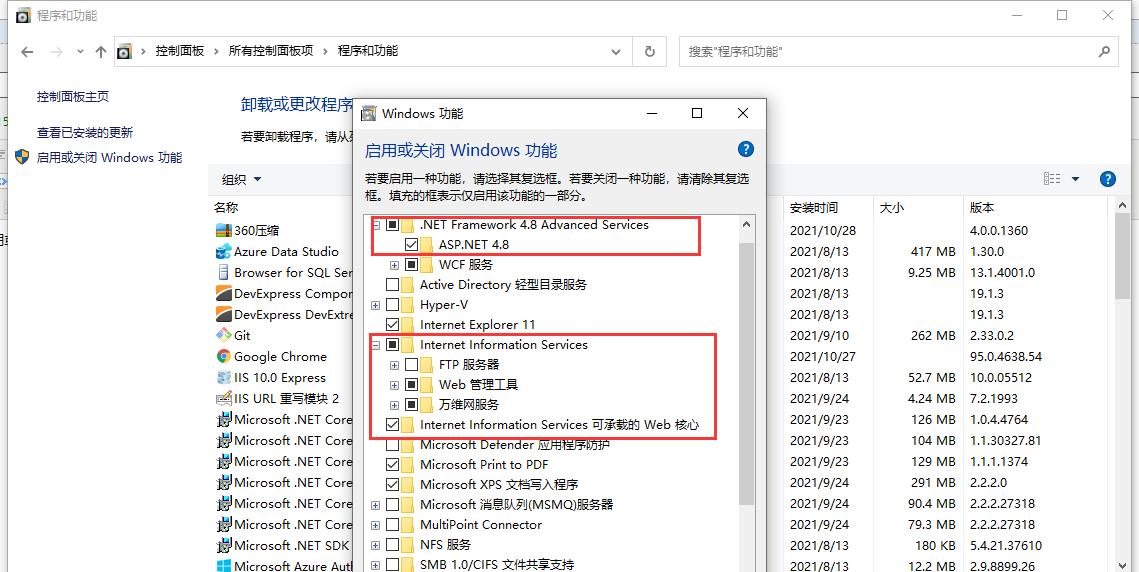
Task: Click the search magnifier icon
Action: click(1104, 52)
